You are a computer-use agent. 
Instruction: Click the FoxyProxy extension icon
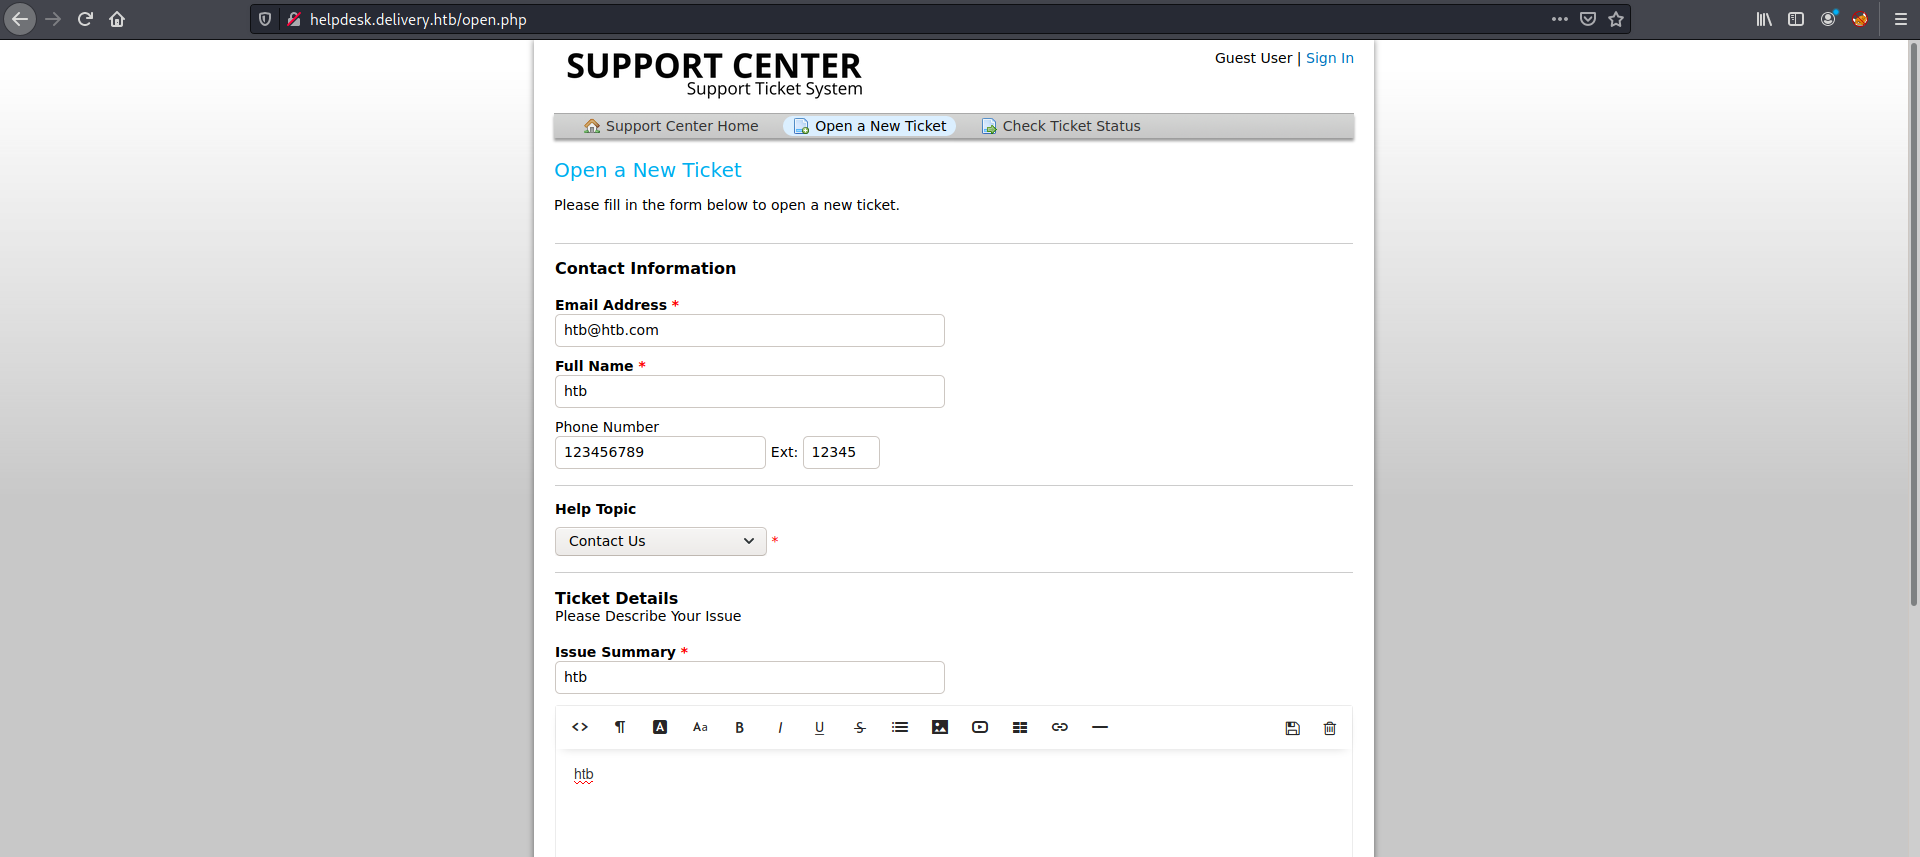pos(1860,19)
